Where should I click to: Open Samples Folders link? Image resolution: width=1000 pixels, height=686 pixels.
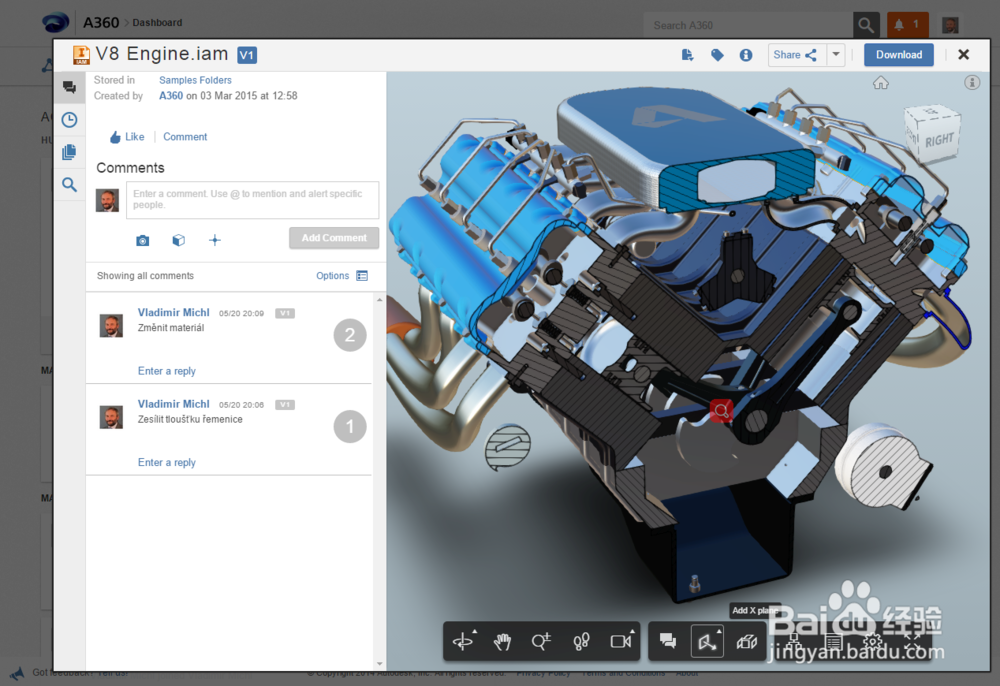(x=195, y=80)
